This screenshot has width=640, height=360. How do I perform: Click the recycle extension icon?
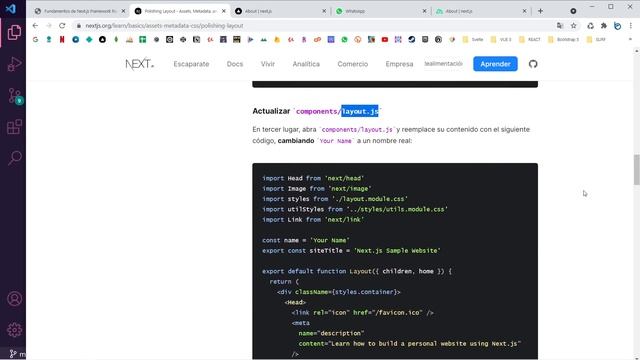coord(590,26)
